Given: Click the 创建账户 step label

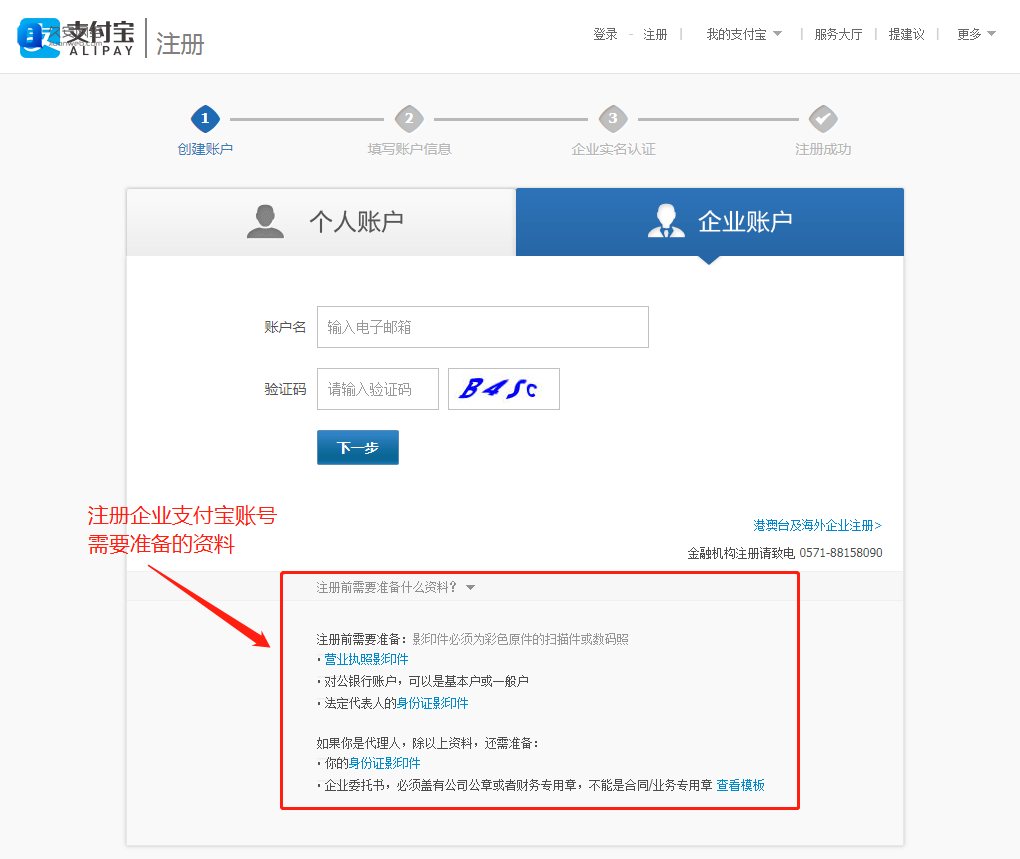Looking at the screenshot, I should [x=205, y=149].
